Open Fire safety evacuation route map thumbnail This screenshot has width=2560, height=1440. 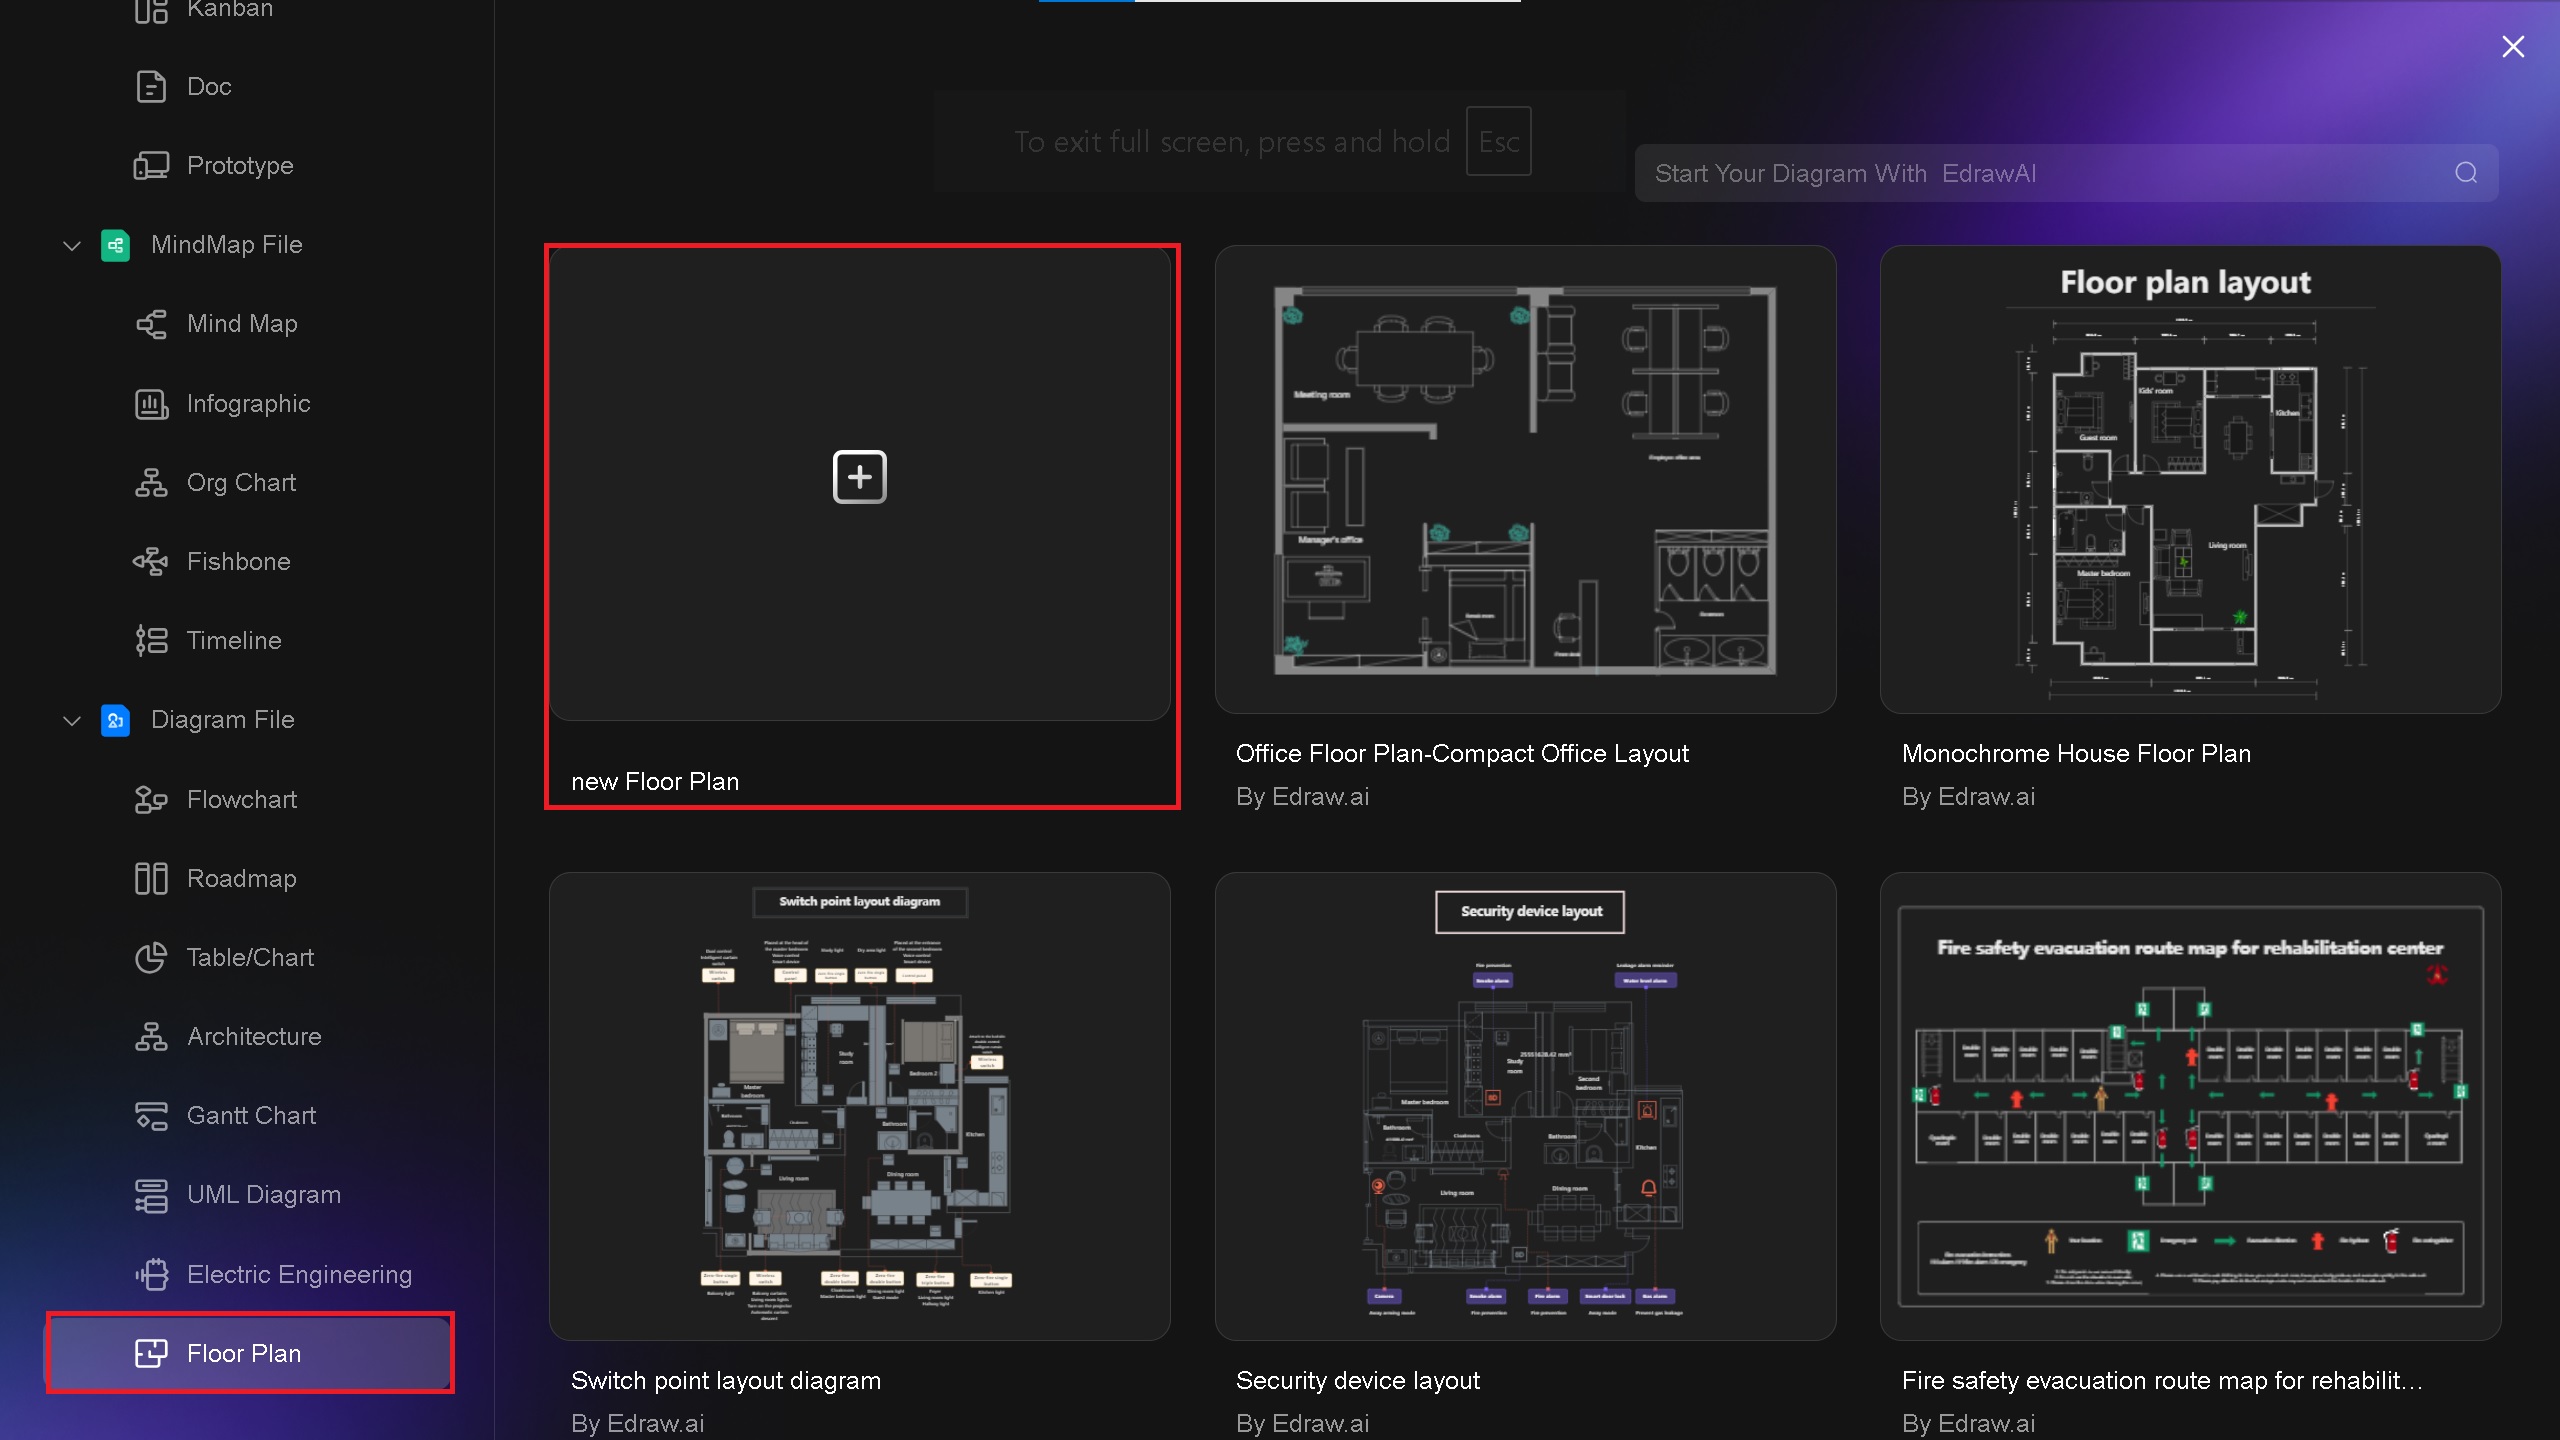point(2190,1106)
